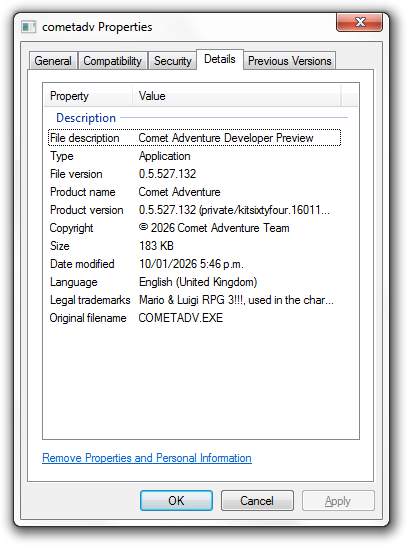Screen dimensions: 408x546
Task: Click the Property column header
Action: (88, 96)
